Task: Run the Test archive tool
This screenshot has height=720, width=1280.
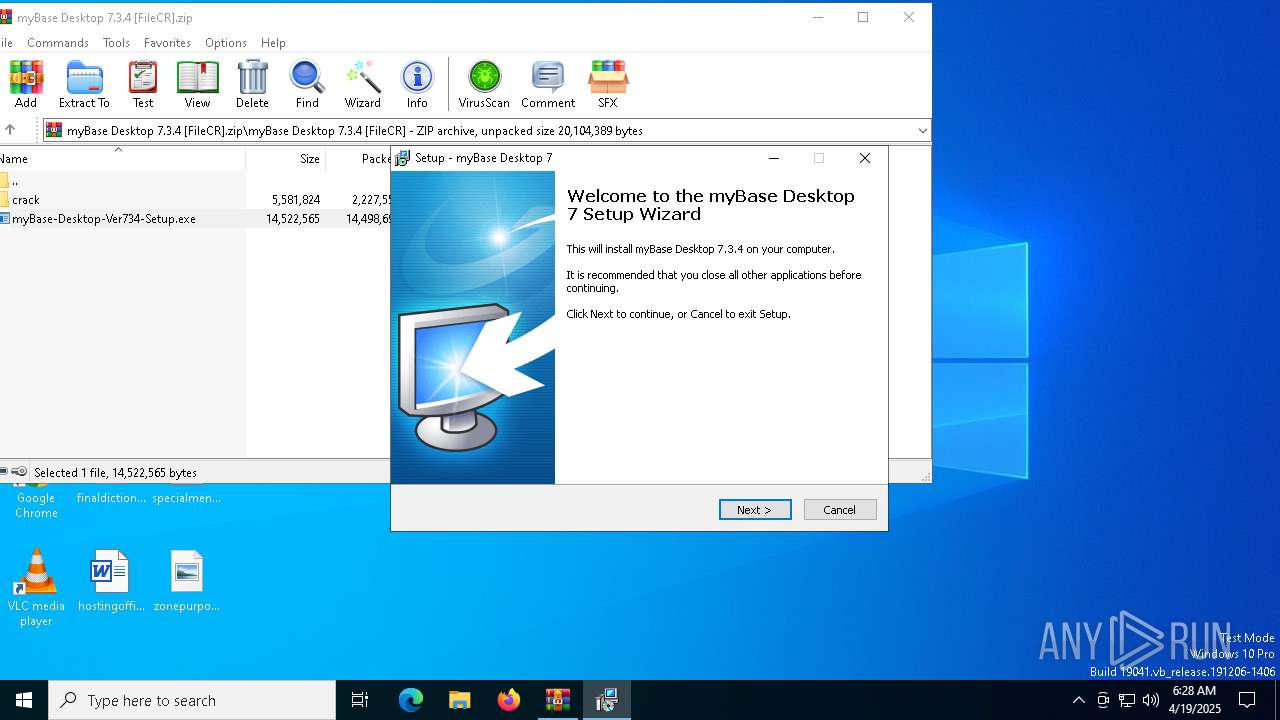Action: 143,84
